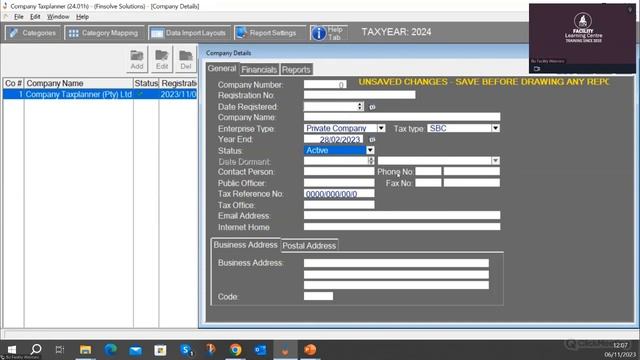
Task: Open the Help Tab info icon
Action: (319, 33)
